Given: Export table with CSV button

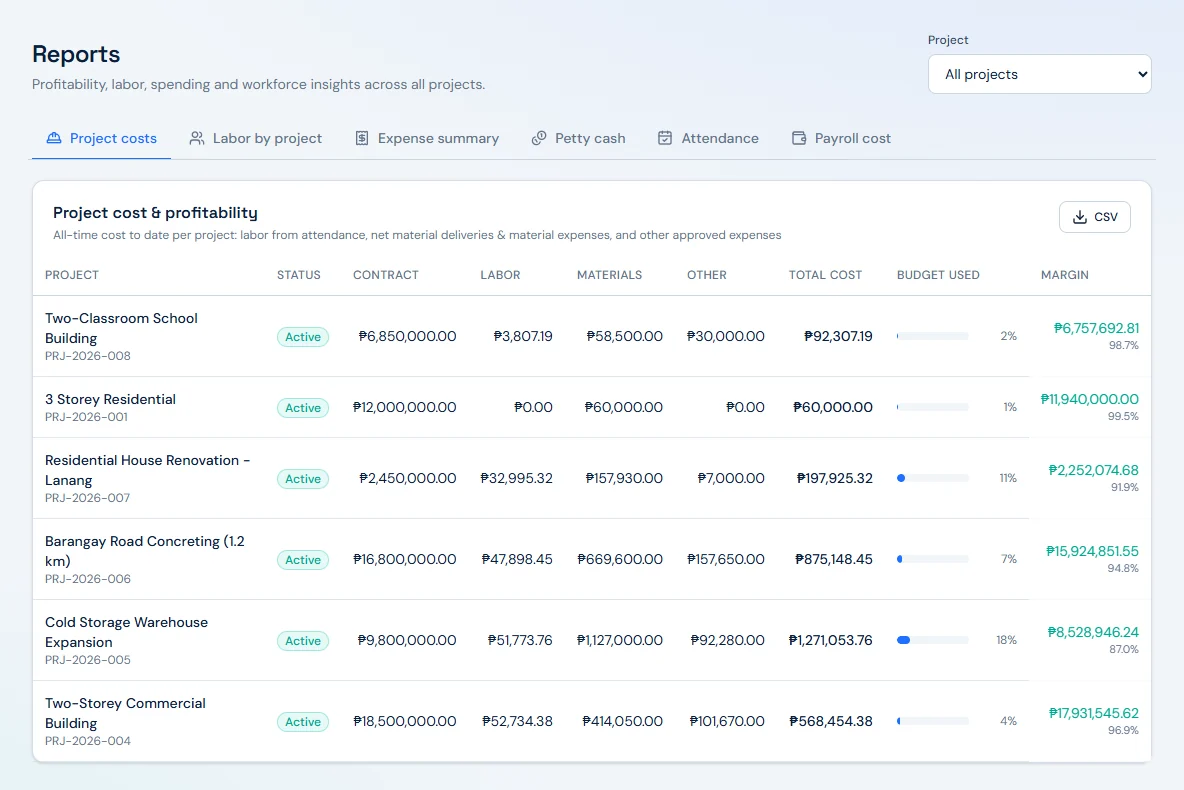Looking at the screenshot, I should 1094,217.
